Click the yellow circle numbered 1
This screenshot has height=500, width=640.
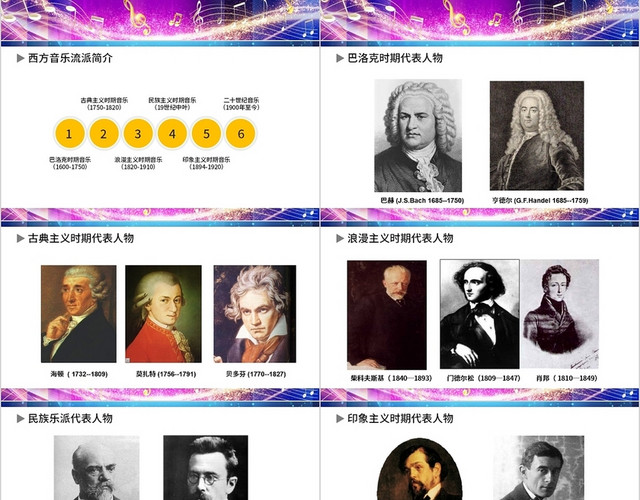[69, 133]
